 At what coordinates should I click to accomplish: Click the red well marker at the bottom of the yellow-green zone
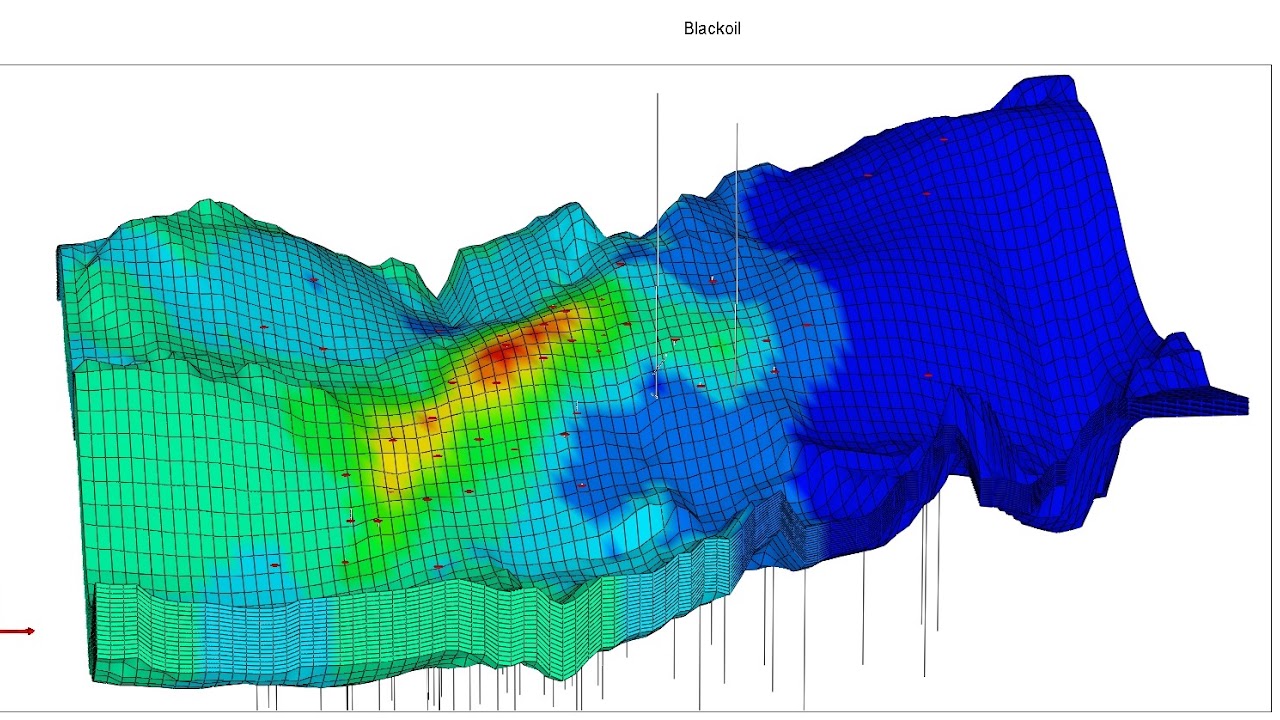[438, 568]
